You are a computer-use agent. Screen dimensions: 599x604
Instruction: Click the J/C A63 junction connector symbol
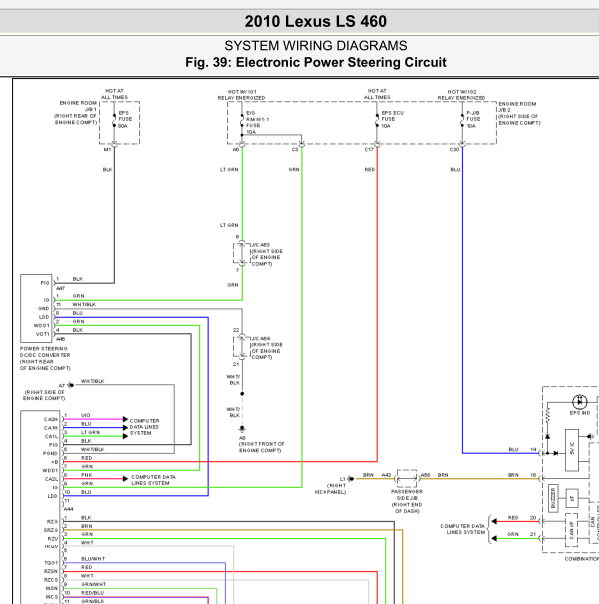click(x=242, y=253)
